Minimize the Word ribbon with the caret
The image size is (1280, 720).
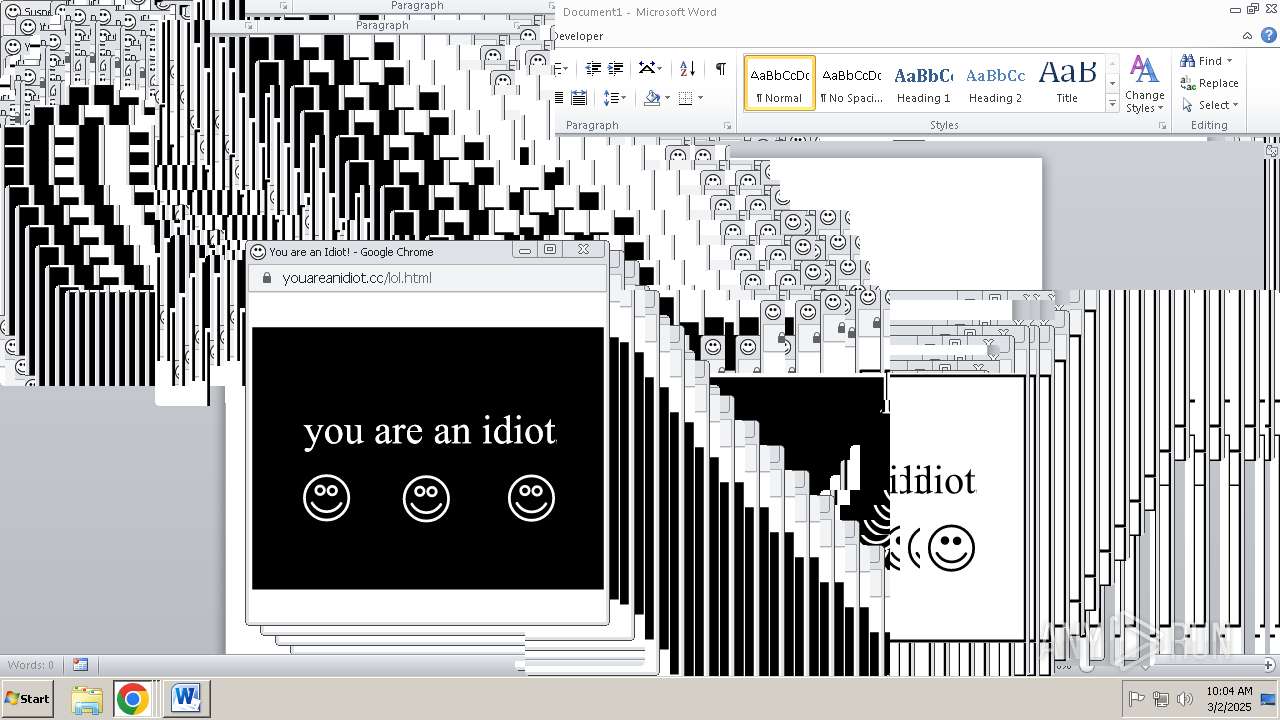coord(1246,34)
